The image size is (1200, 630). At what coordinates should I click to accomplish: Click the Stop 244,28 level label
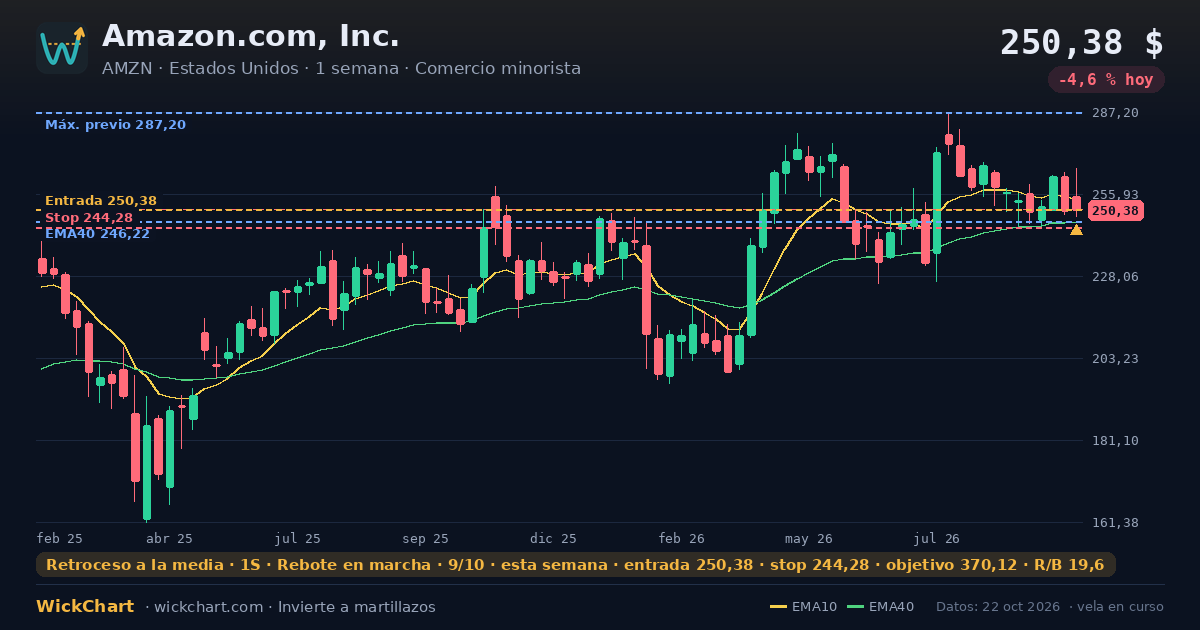click(x=89, y=218)
